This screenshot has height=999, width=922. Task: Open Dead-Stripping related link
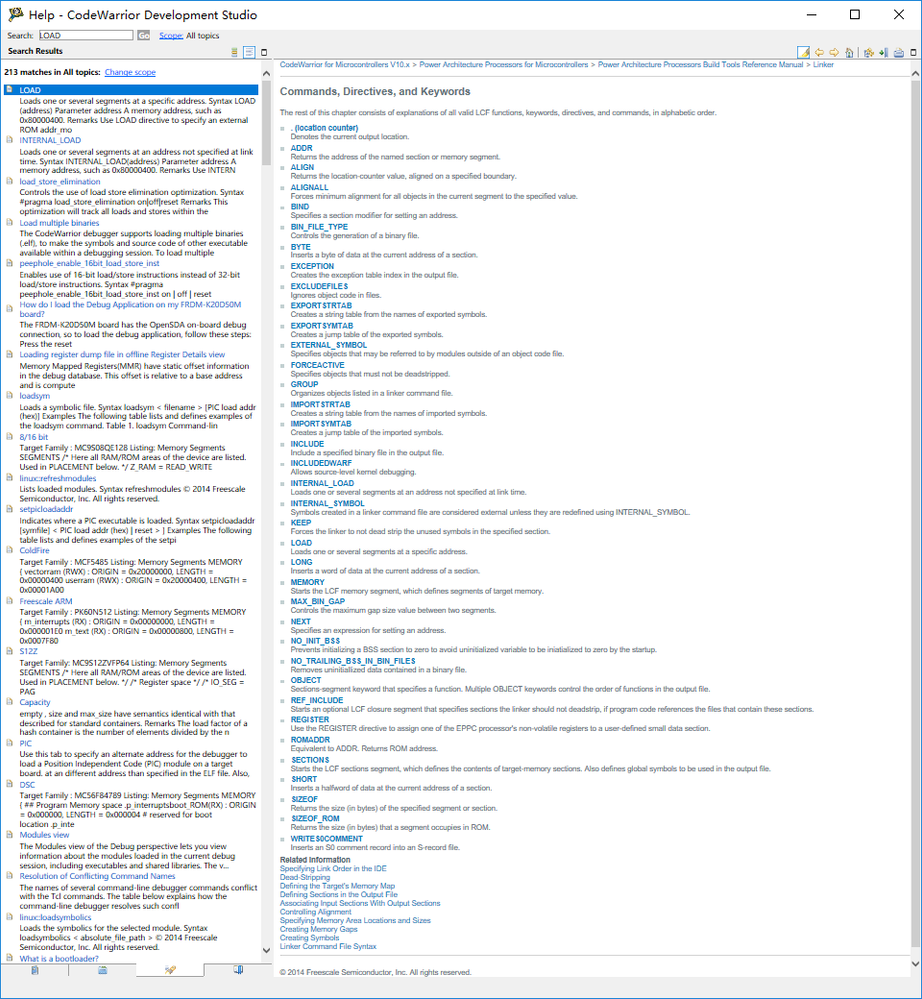pyautogui.click(x=305, y=877)
